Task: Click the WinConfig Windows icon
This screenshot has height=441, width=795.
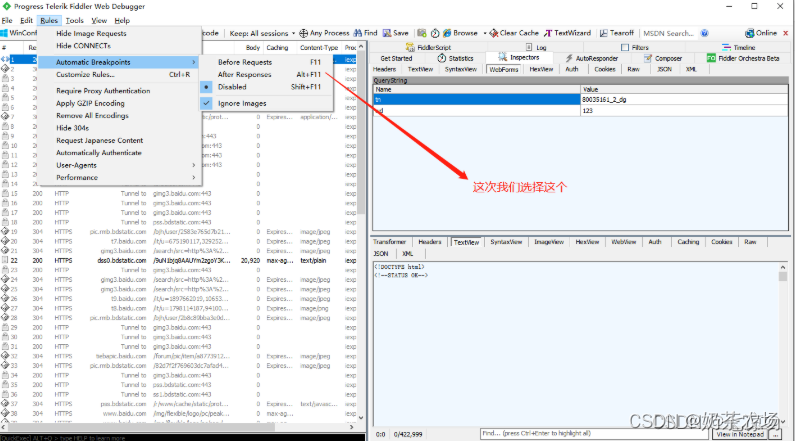Action: [4, 33]
